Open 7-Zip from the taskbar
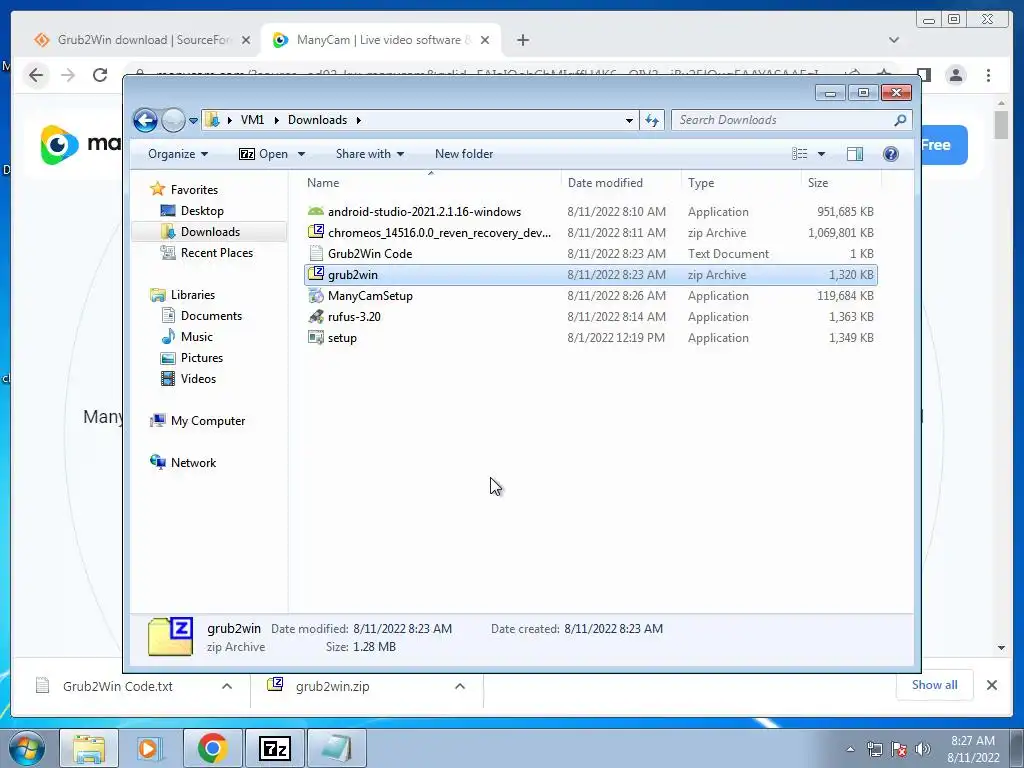 (x=274, y=748)
